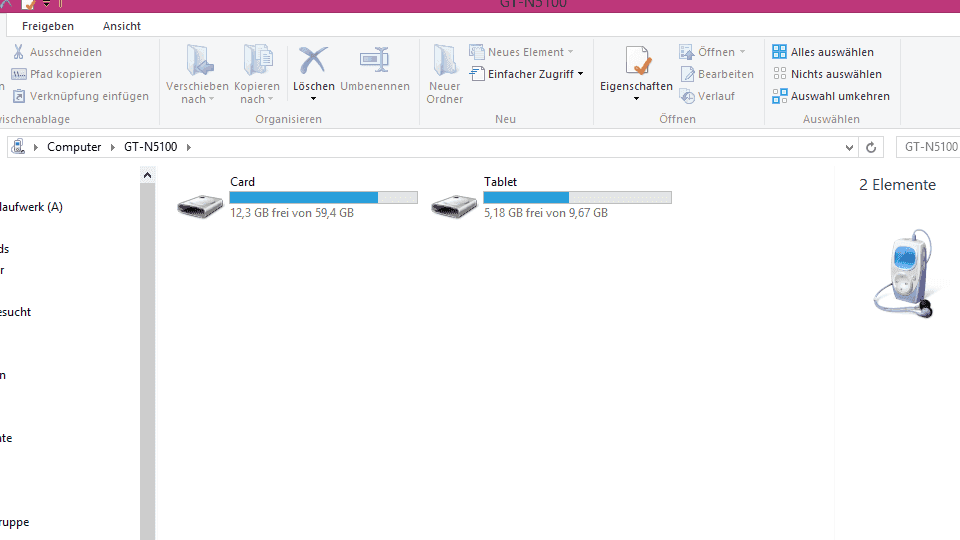This screenshot has width=960, height=540.
Task: Click the Auswahl umkehren icon
Action: click(779, 96)
